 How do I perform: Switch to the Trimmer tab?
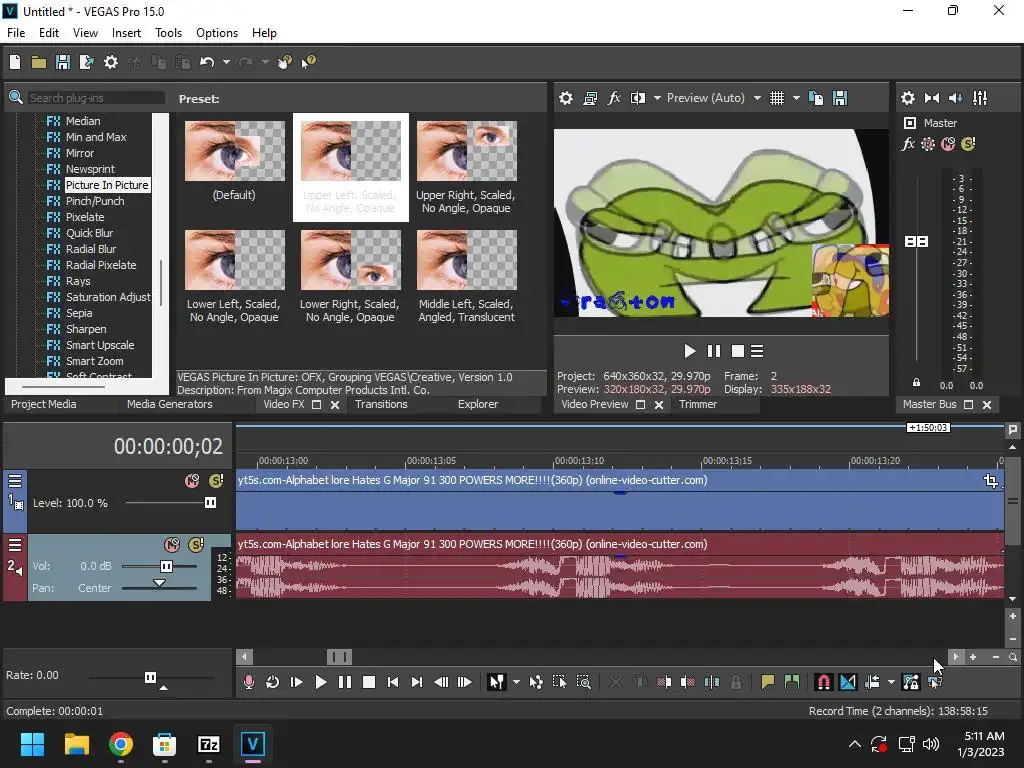(697, 404)
